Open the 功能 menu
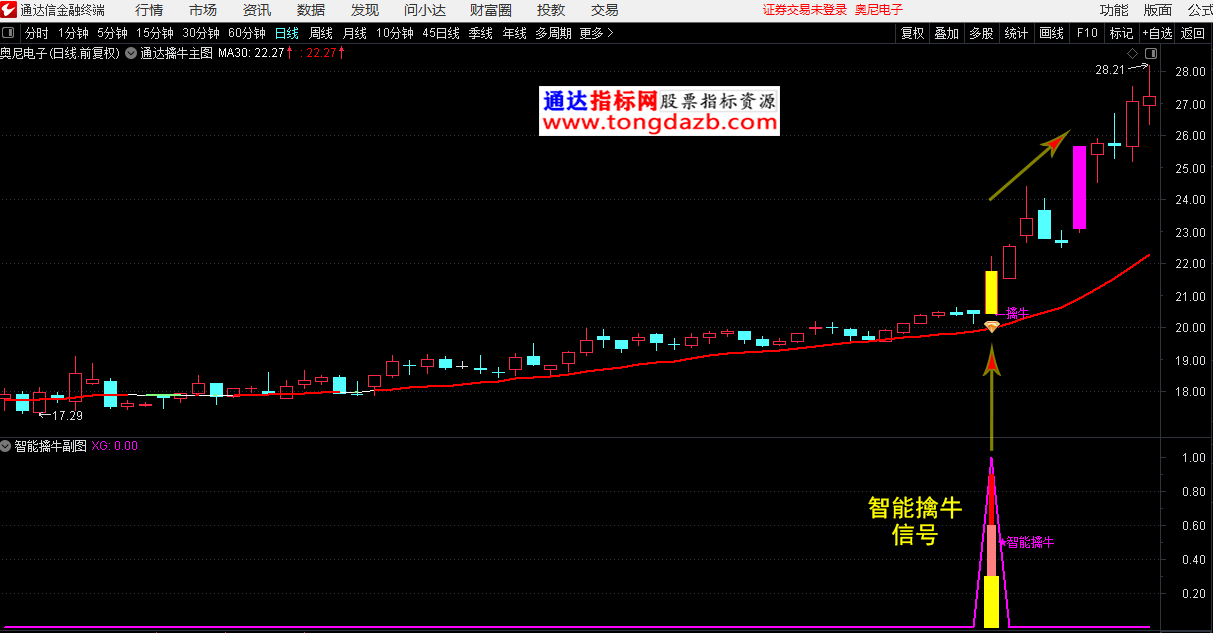 pyautogui.click(x=1114, y=10)
